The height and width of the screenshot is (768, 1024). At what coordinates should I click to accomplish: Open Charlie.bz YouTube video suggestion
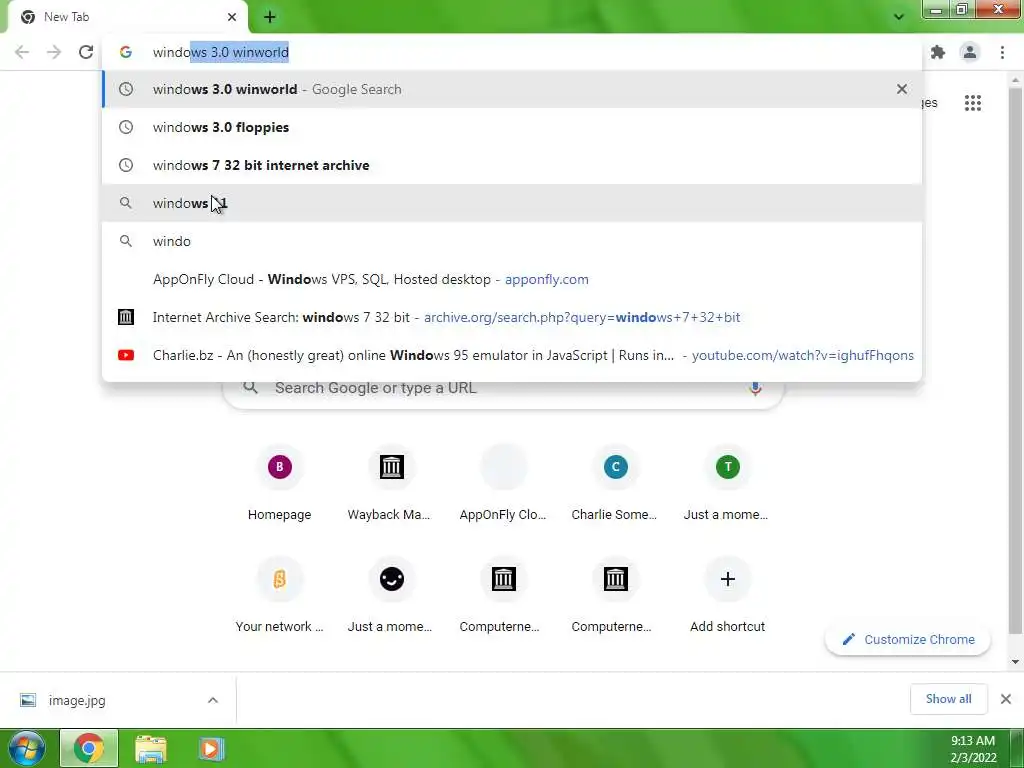tap(512, 355)
